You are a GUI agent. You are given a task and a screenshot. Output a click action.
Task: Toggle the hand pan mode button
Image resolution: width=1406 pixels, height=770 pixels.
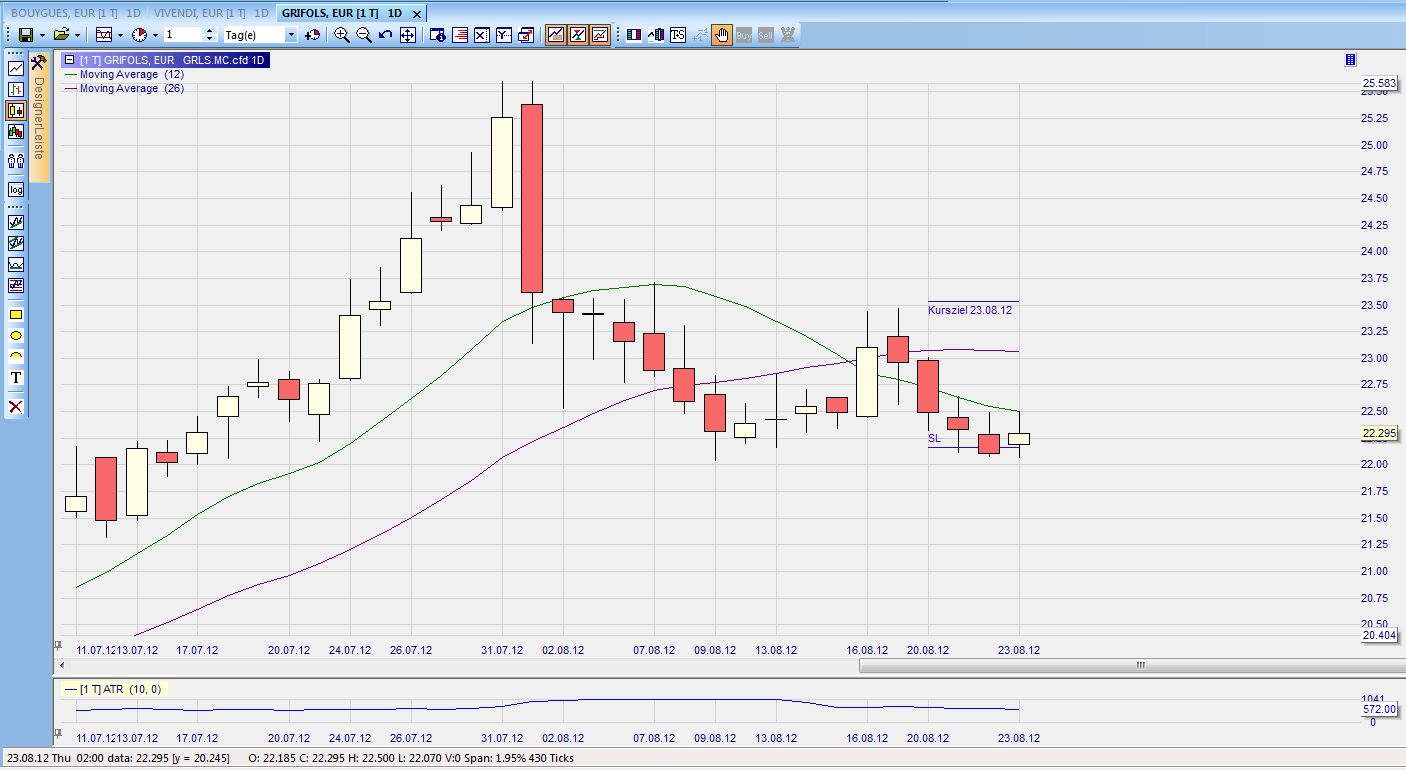point(721,35)
